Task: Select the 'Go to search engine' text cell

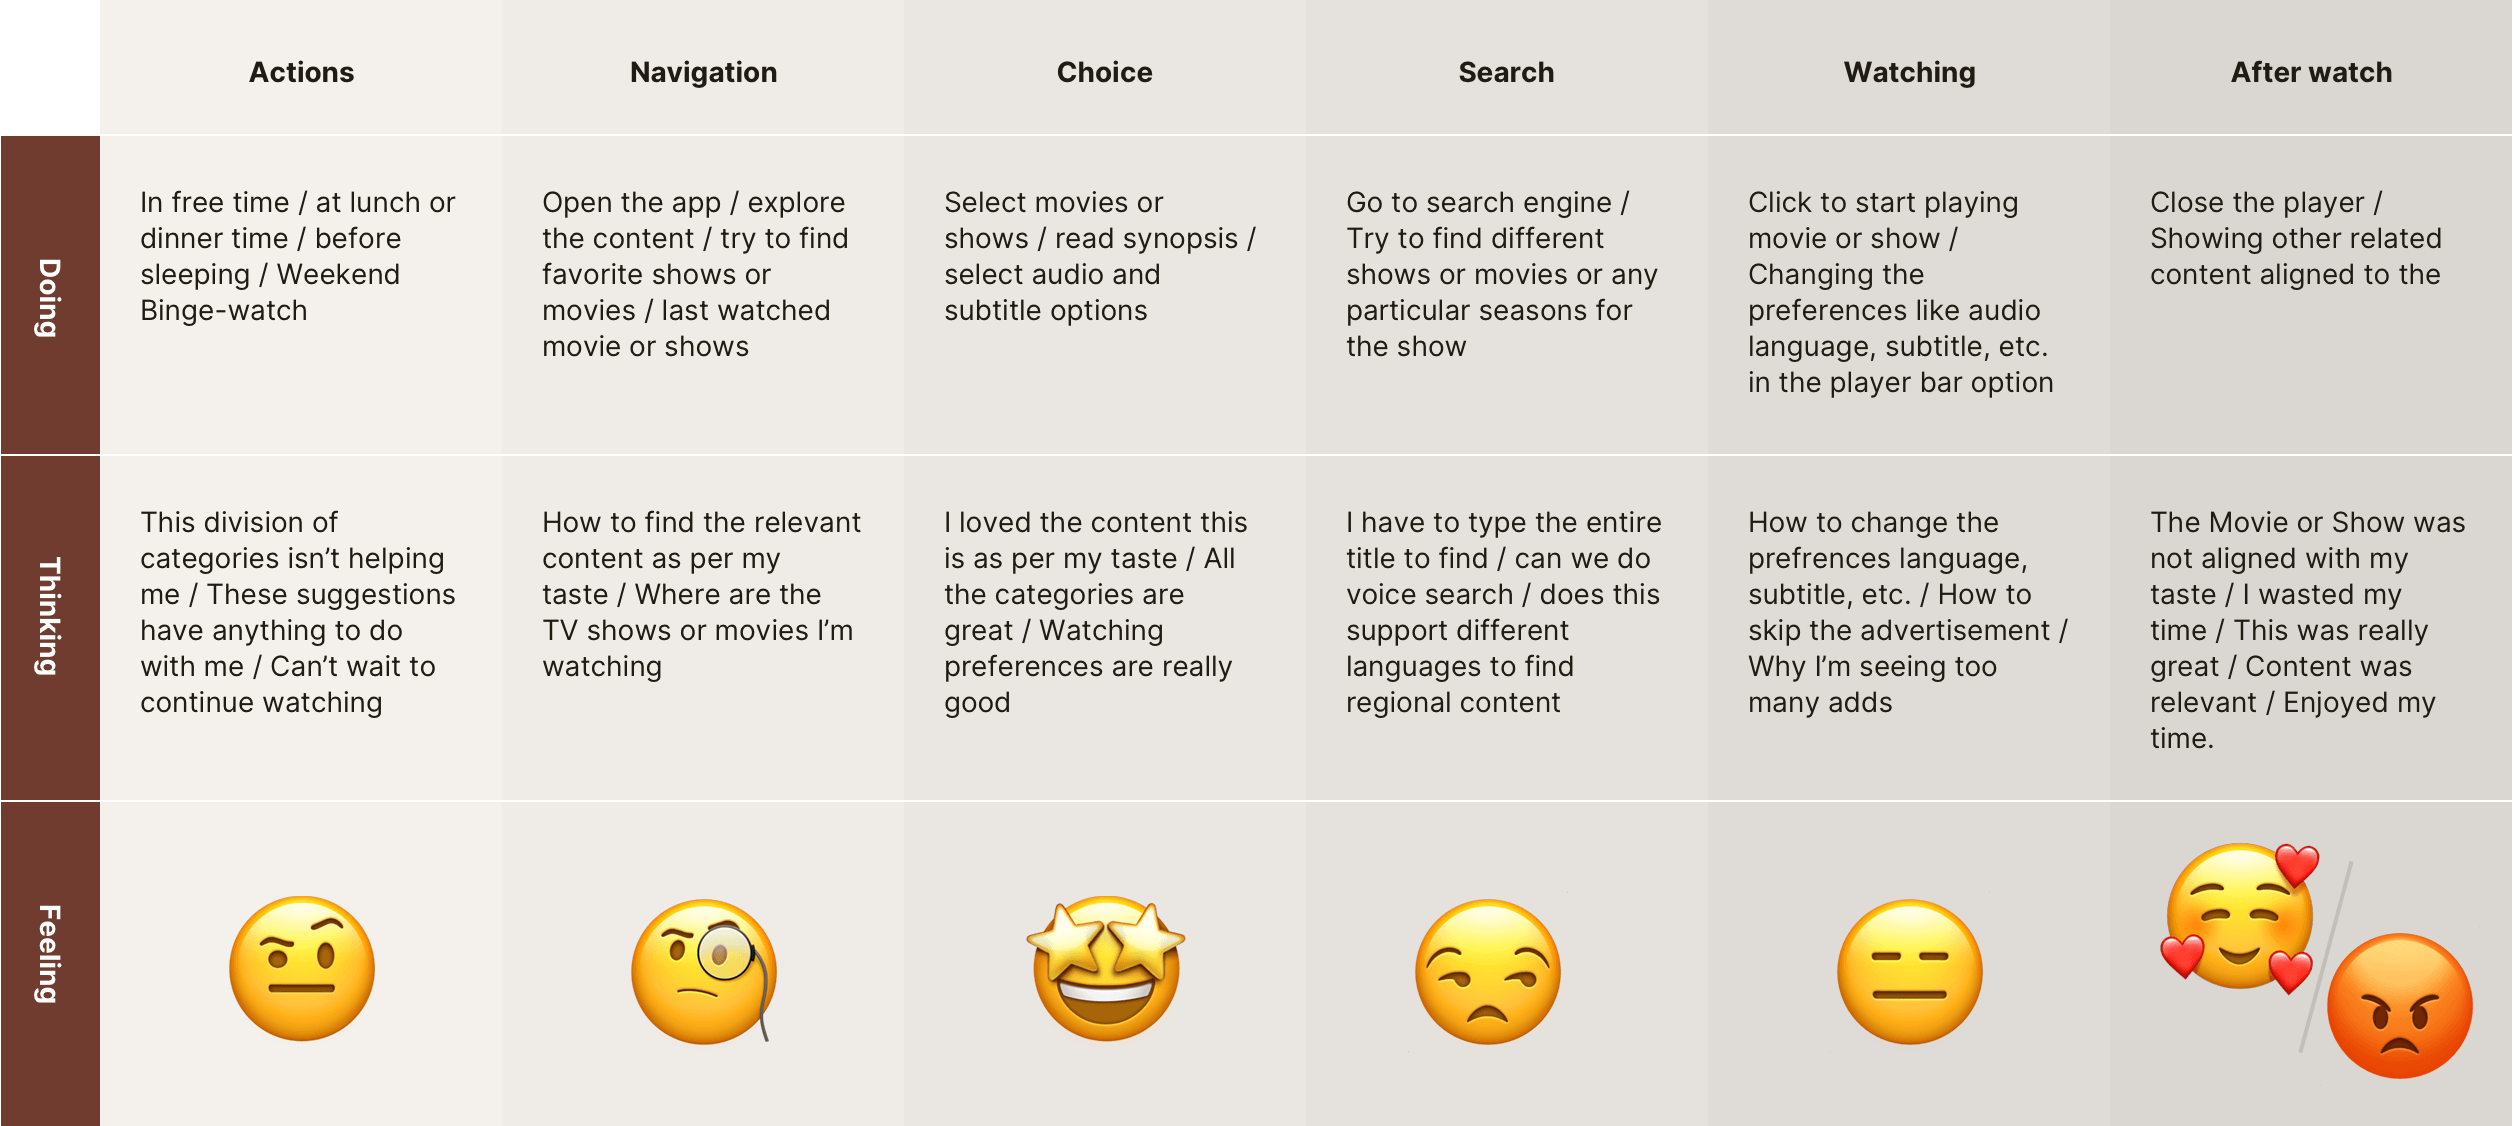Action: click(1501, 274)
